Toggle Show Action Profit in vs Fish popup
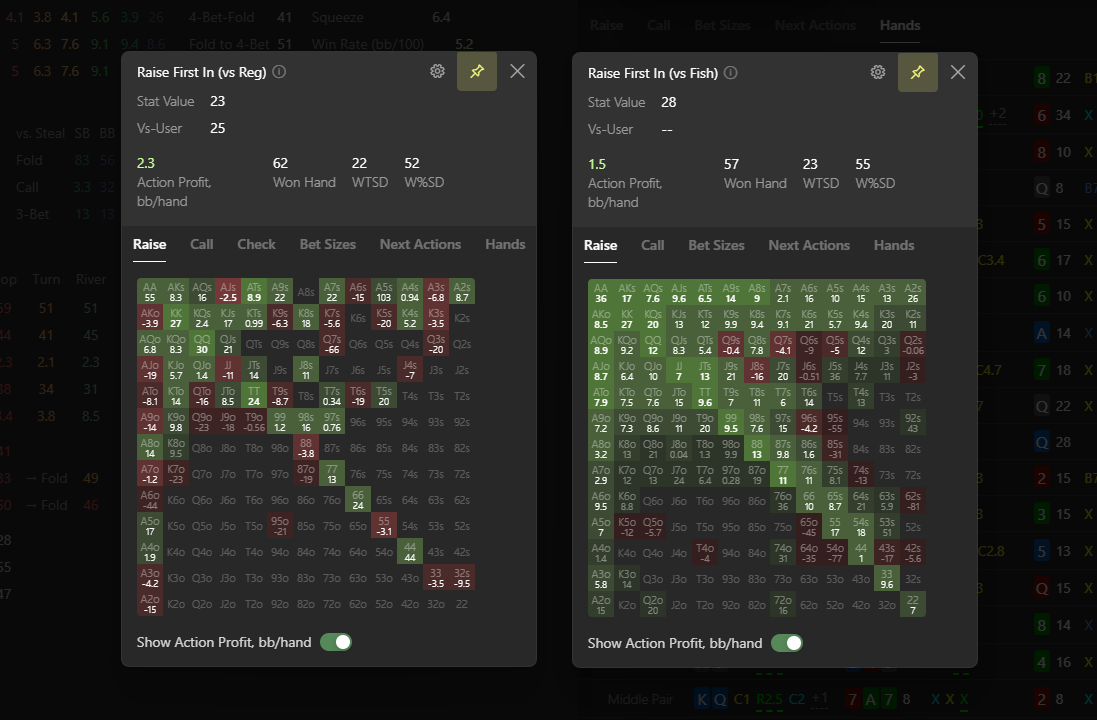 (787, 643)
